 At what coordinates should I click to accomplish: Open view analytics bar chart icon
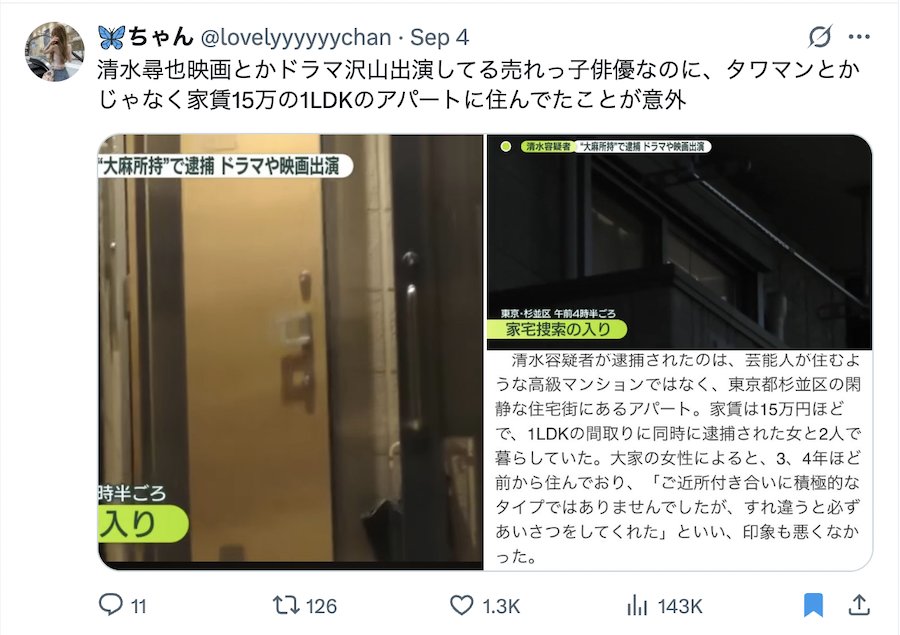(637, 605)
